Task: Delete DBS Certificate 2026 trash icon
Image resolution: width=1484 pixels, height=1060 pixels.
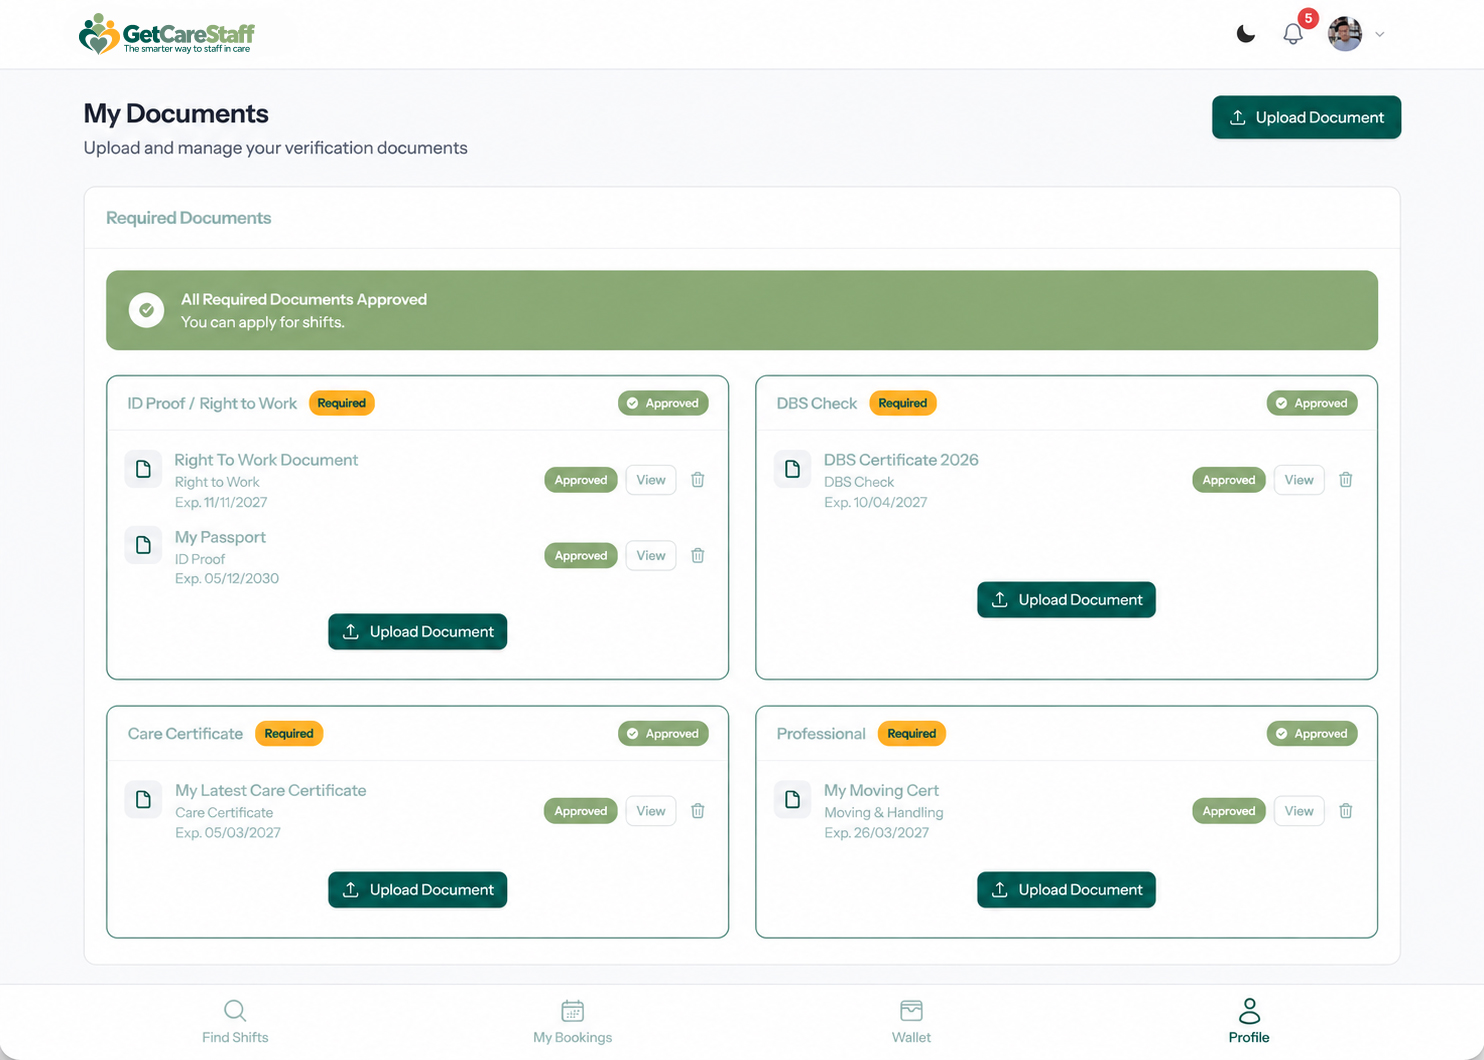Action: (1346, 480)
